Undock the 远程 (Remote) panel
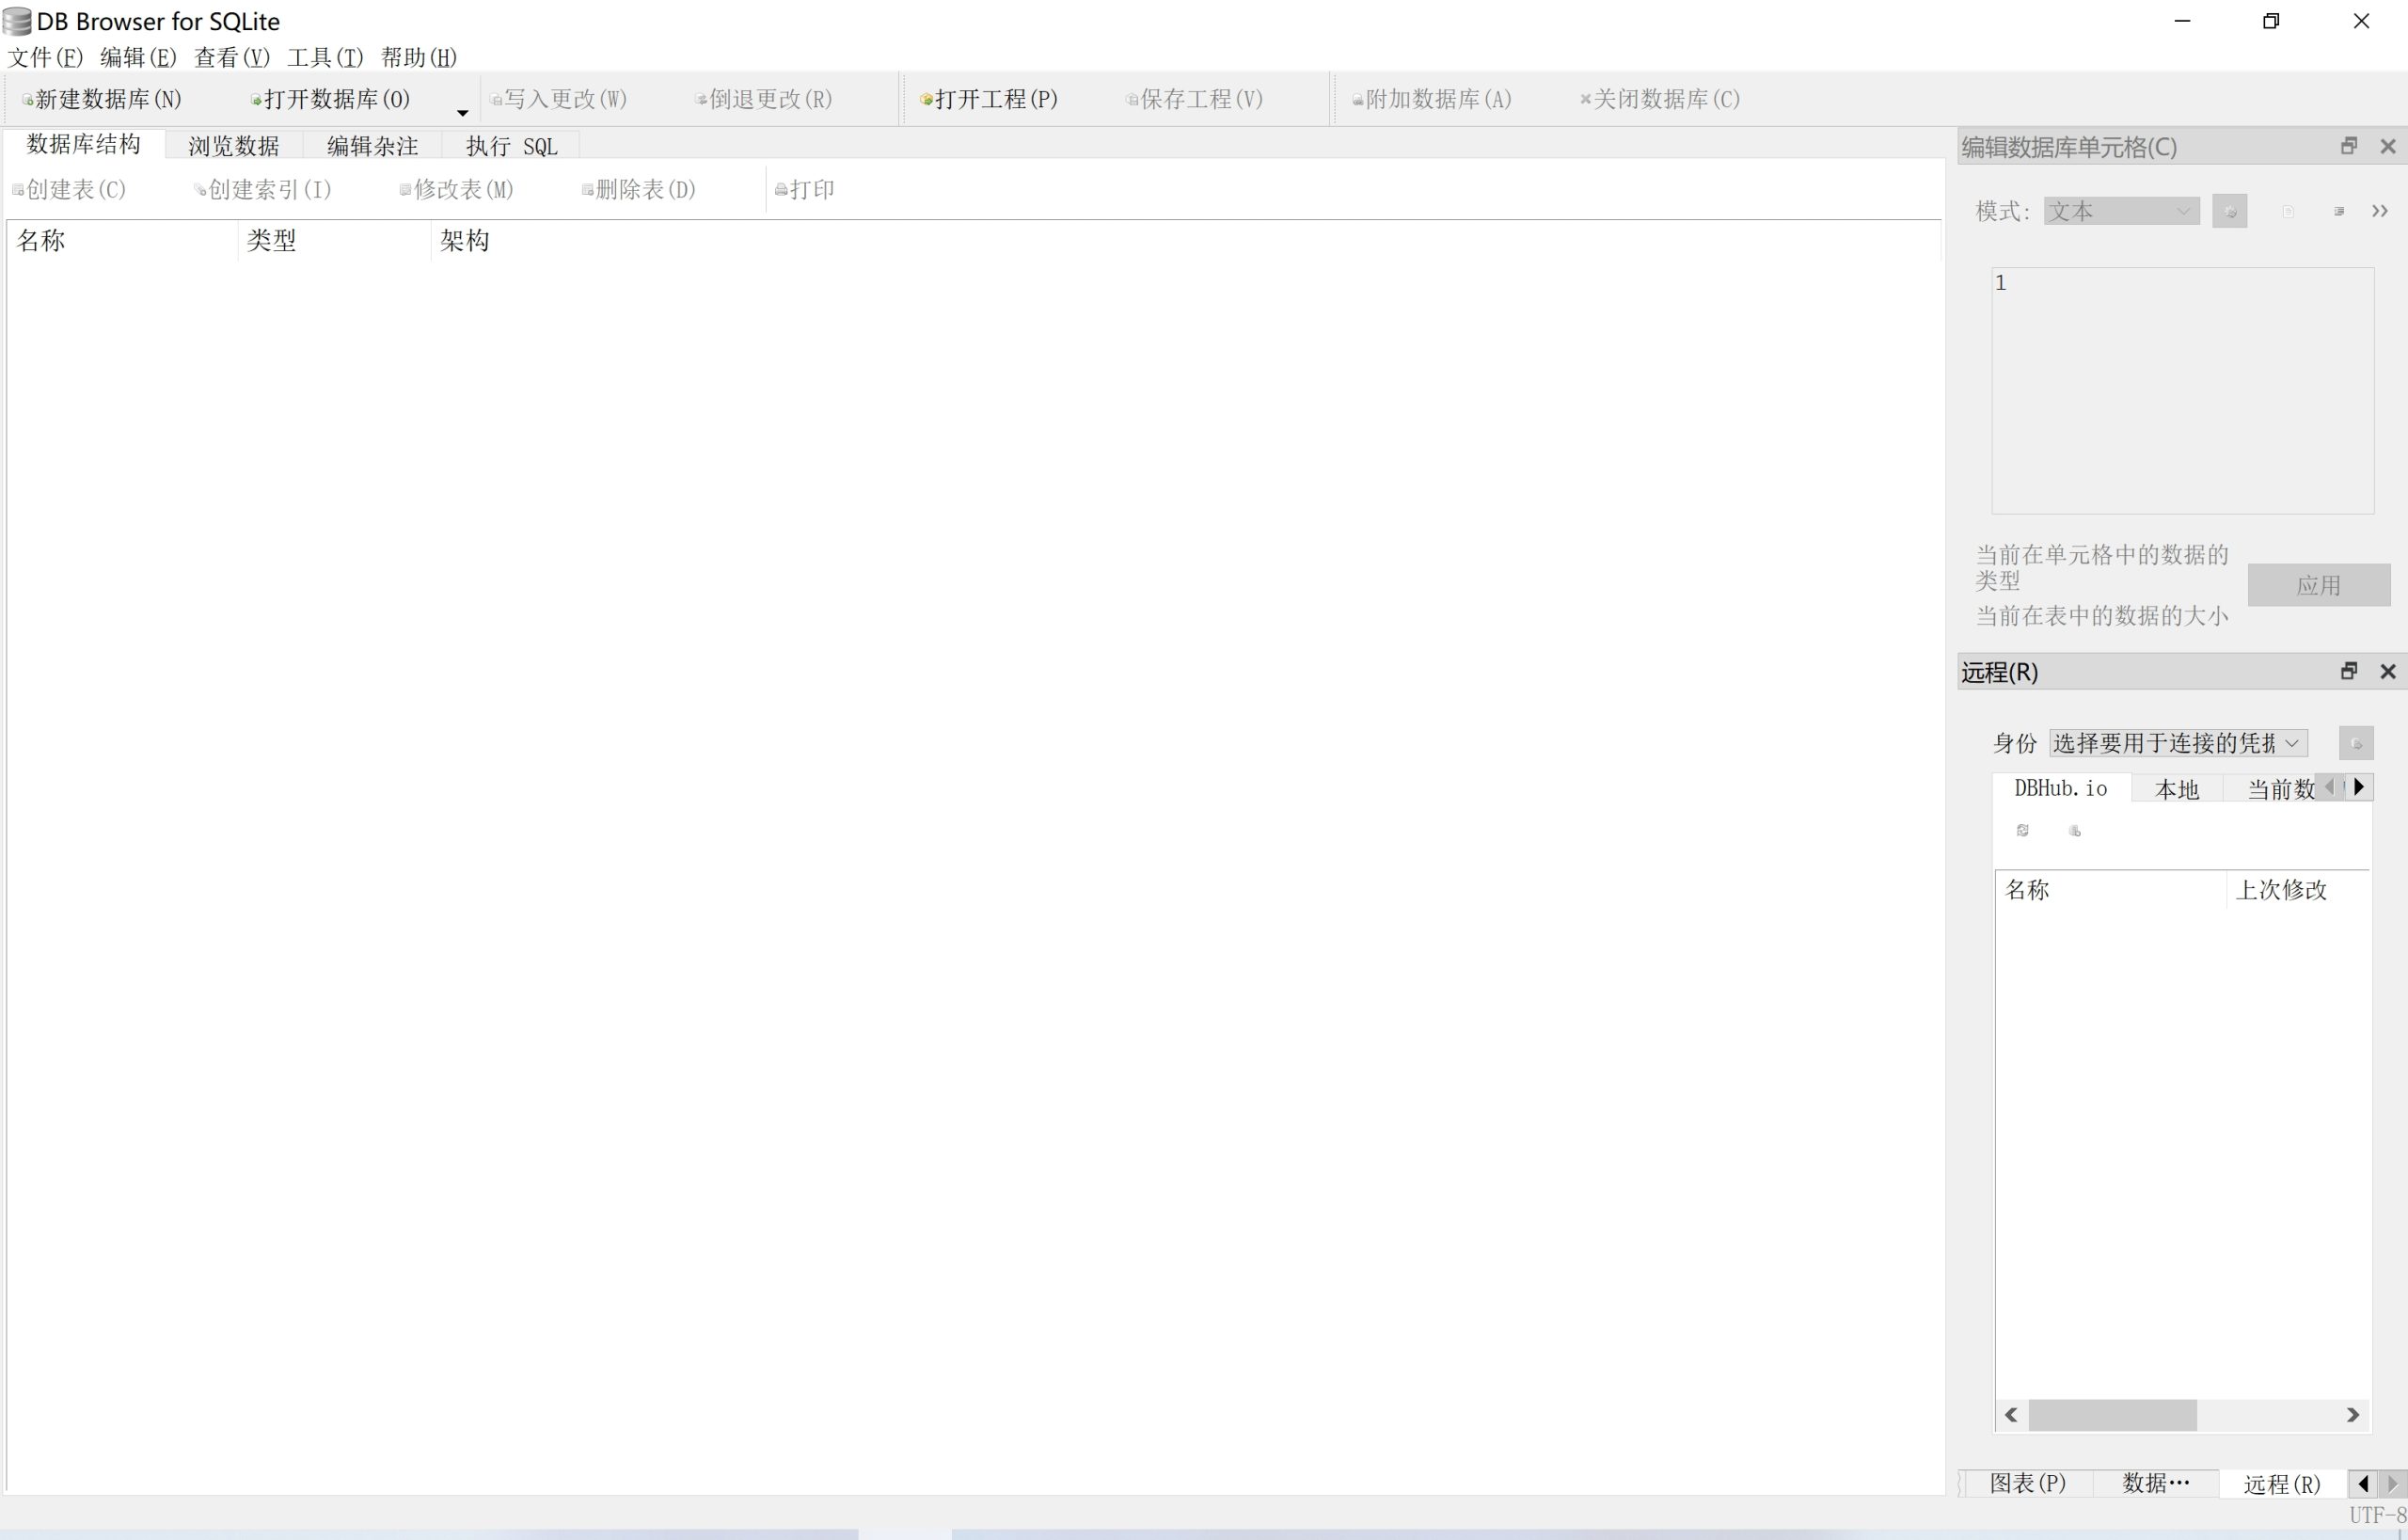Image resolution: width=2408 pixels, height=1540 pixels. click(2349, 671)
